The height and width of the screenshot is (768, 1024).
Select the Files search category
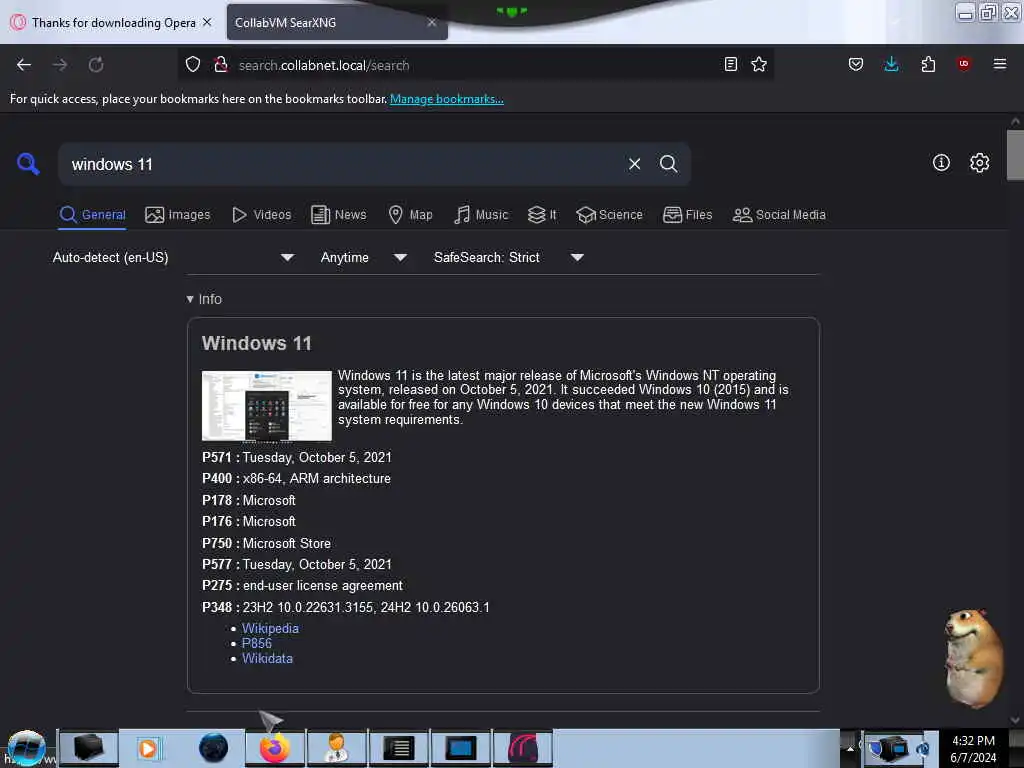[688, 215]
